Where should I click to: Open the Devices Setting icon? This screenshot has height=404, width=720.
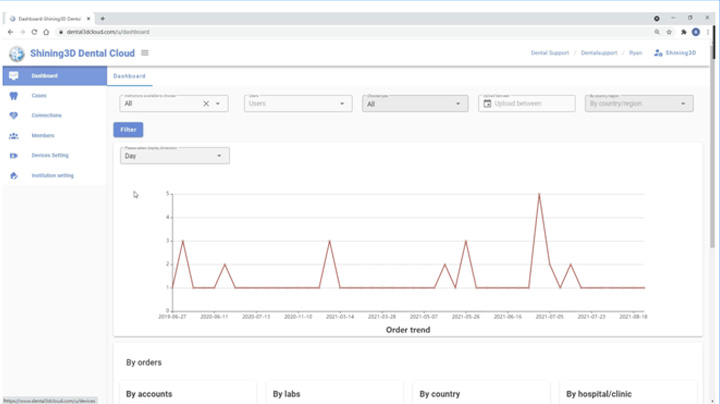[x=13, y=155]
